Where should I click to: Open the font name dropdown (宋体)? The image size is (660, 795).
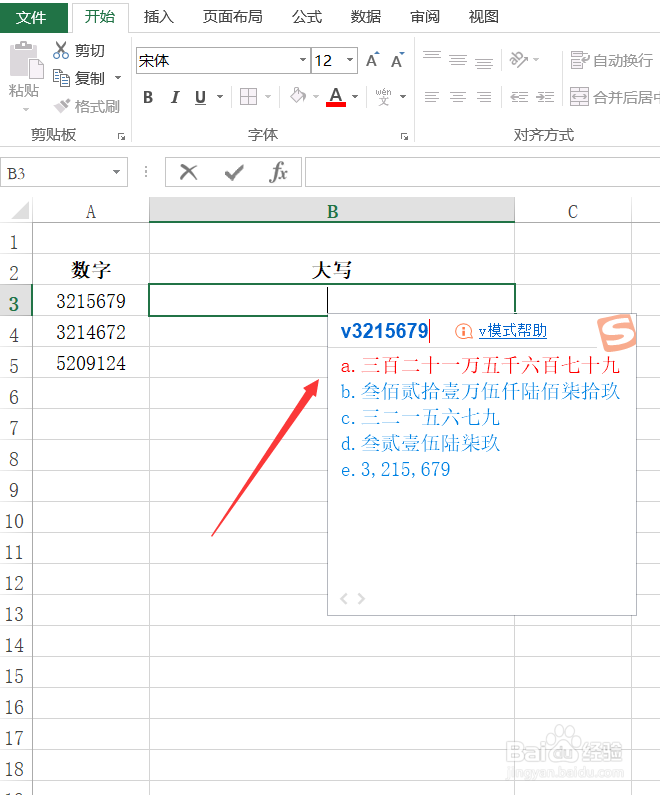click(x=303, y=60)
